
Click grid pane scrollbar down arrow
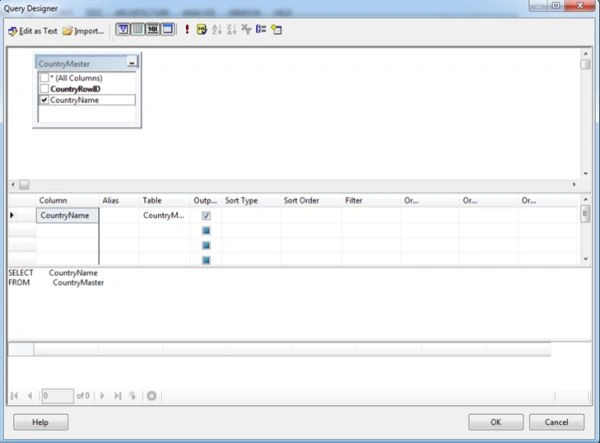tap(585, 259)
